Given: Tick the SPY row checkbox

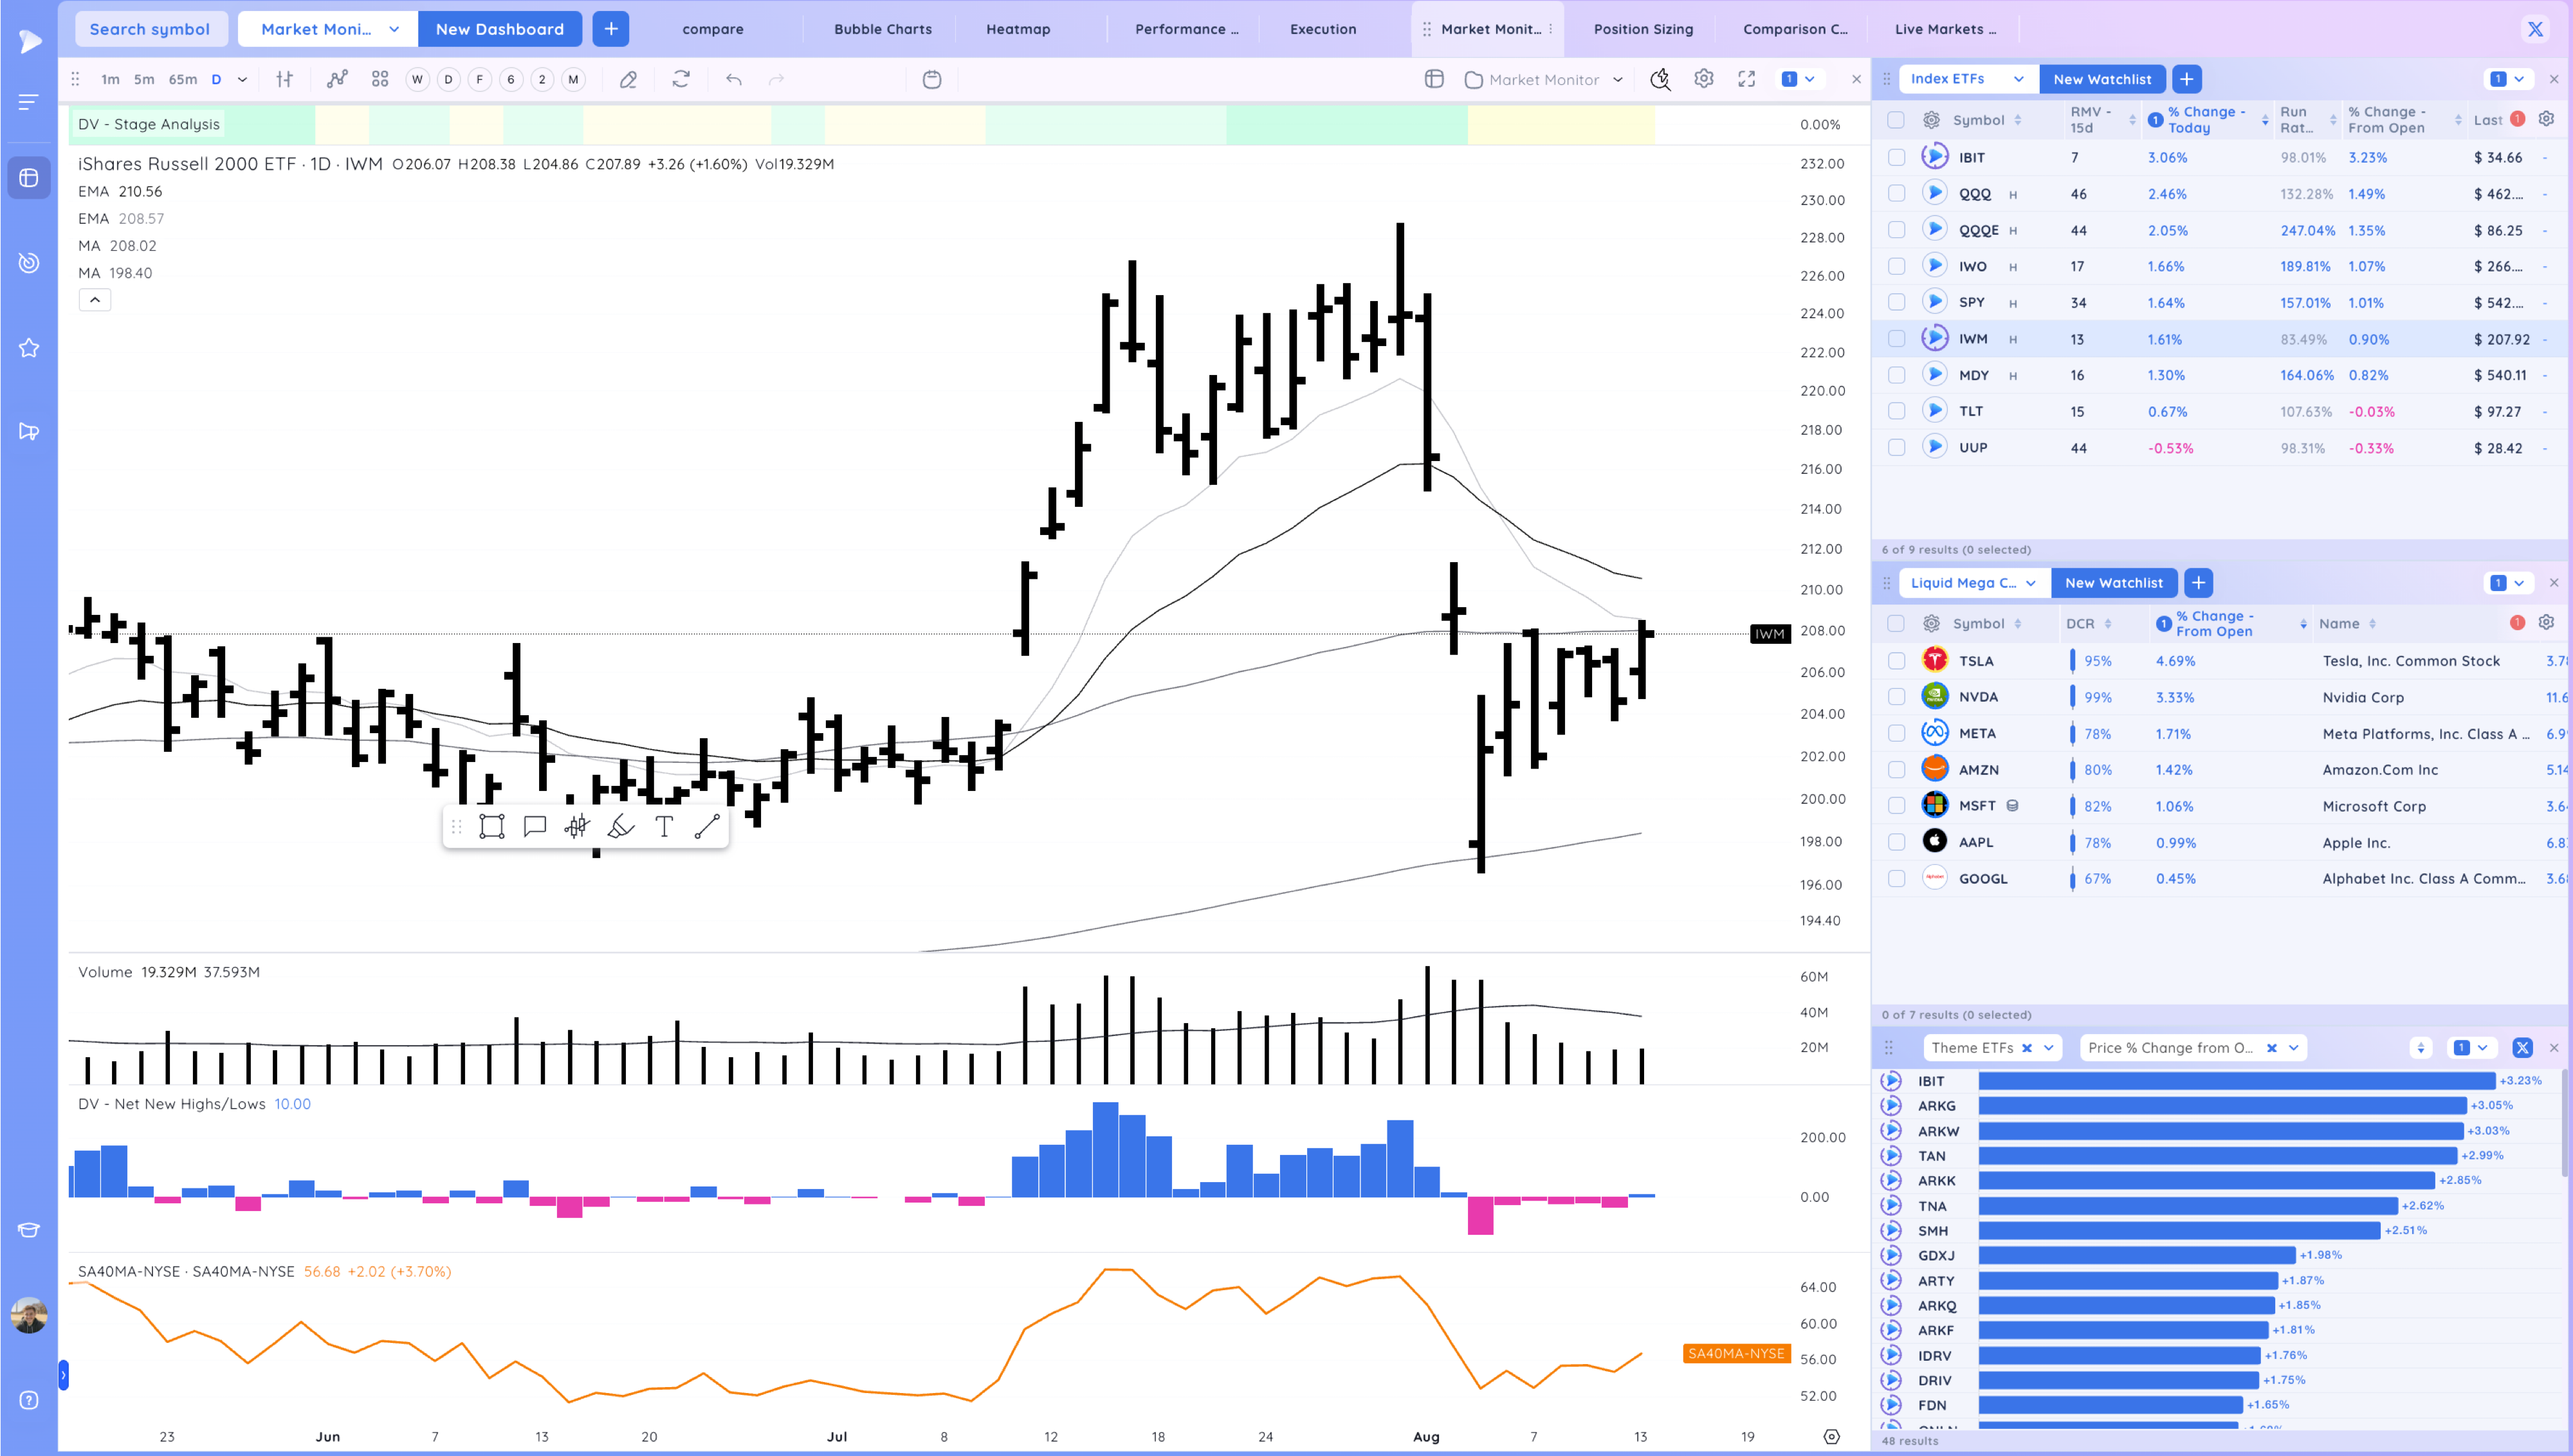Looking at the screenshot, I should 1896,302.
